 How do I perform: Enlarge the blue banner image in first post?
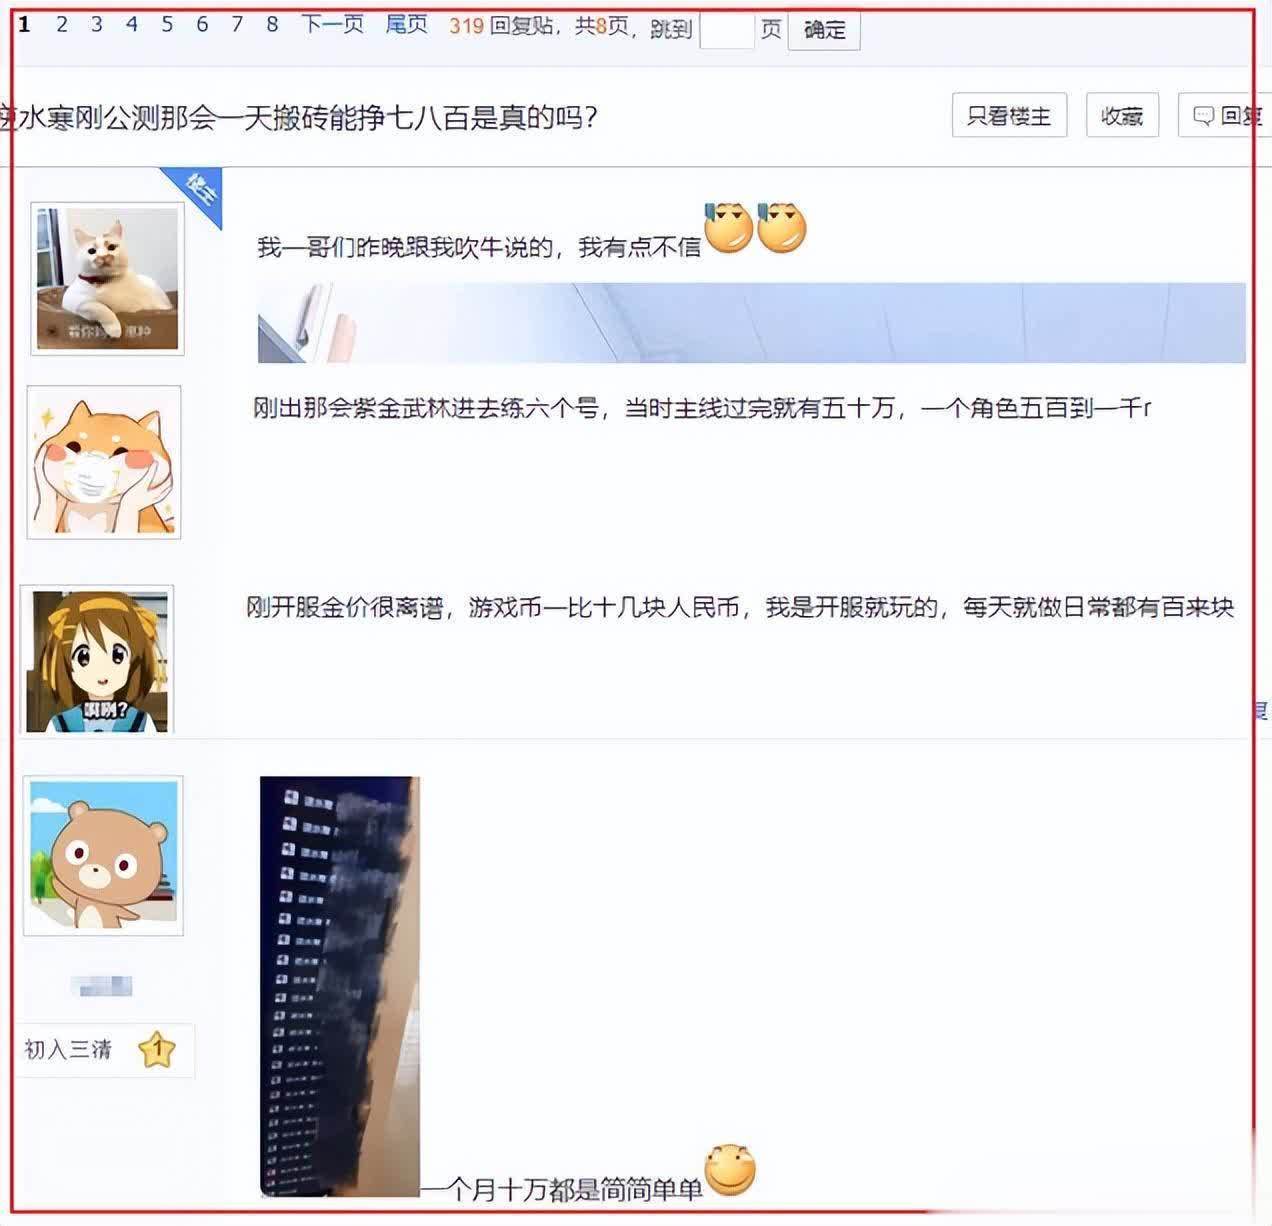tap(752, 322)
